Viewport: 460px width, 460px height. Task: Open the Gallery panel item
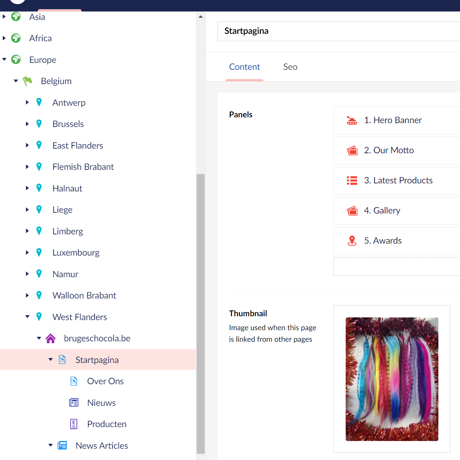click(x=397, y=211)
